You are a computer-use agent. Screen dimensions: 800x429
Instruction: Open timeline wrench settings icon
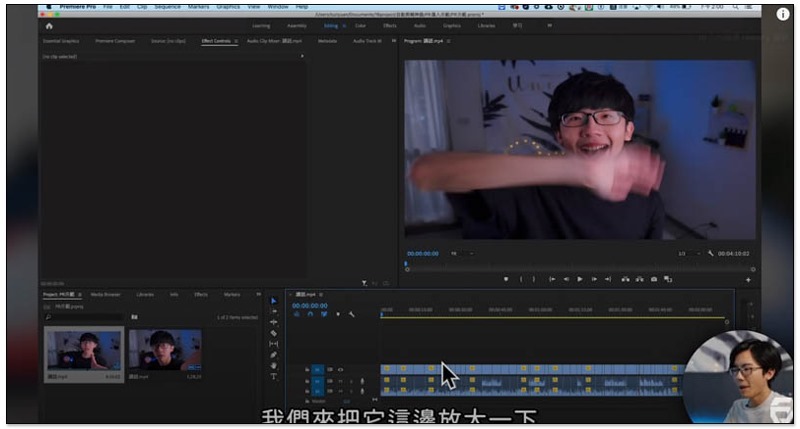point(352,314)
